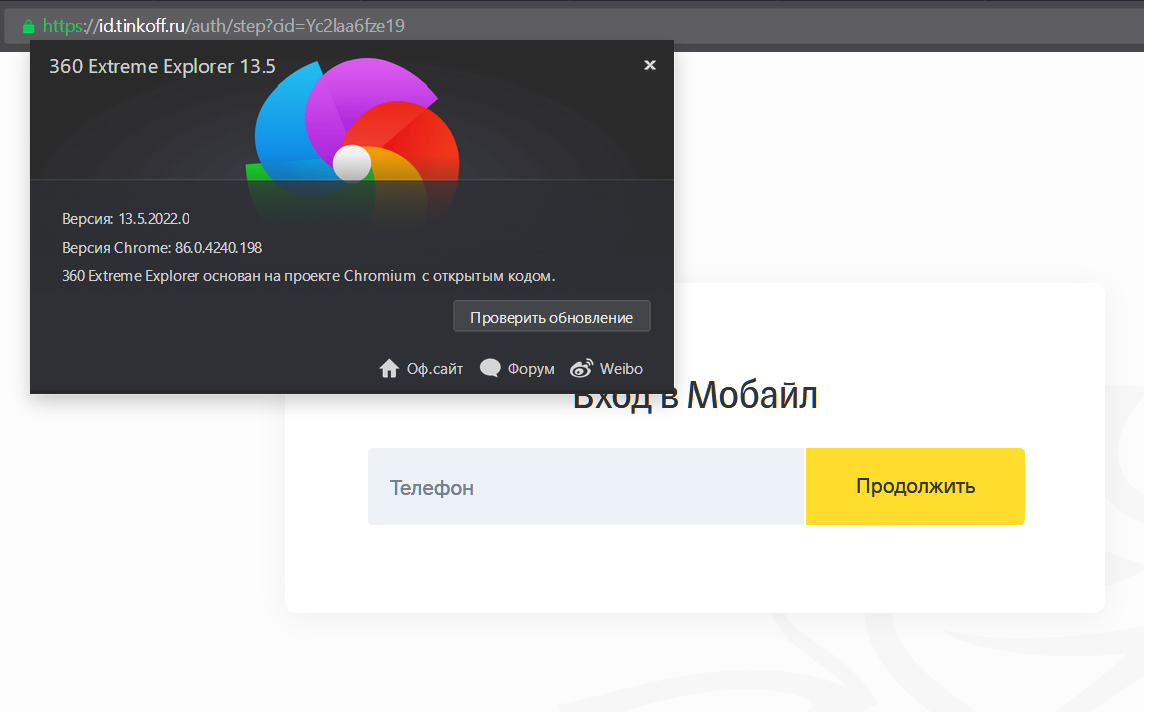Screen dimensions: 1152x712
Task: Click the green padlock icon in address bar
Action: 28,26
